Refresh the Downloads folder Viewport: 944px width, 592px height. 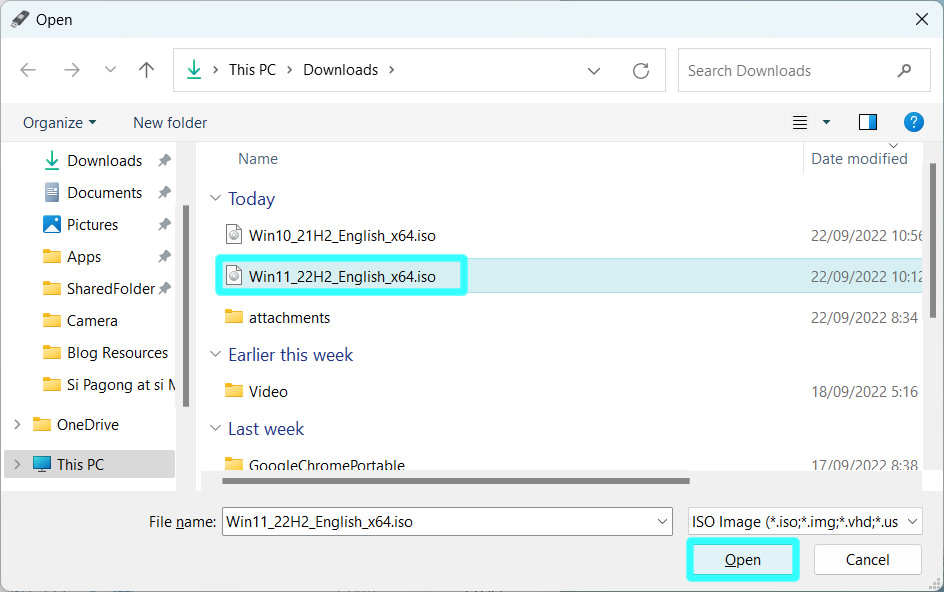click(x=641, y=71)
